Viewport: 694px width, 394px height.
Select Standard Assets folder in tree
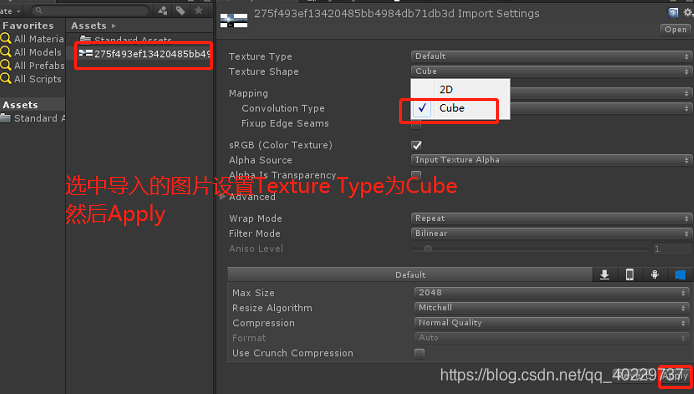[x=33, y=118]
